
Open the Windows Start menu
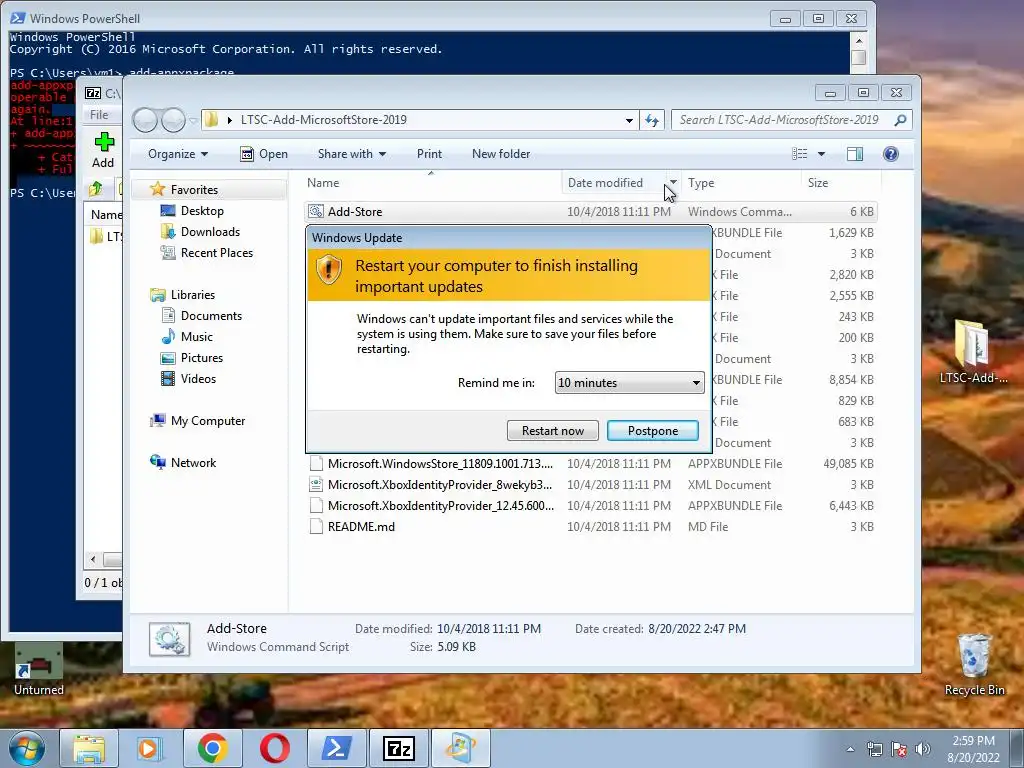[x=26, y=748]
